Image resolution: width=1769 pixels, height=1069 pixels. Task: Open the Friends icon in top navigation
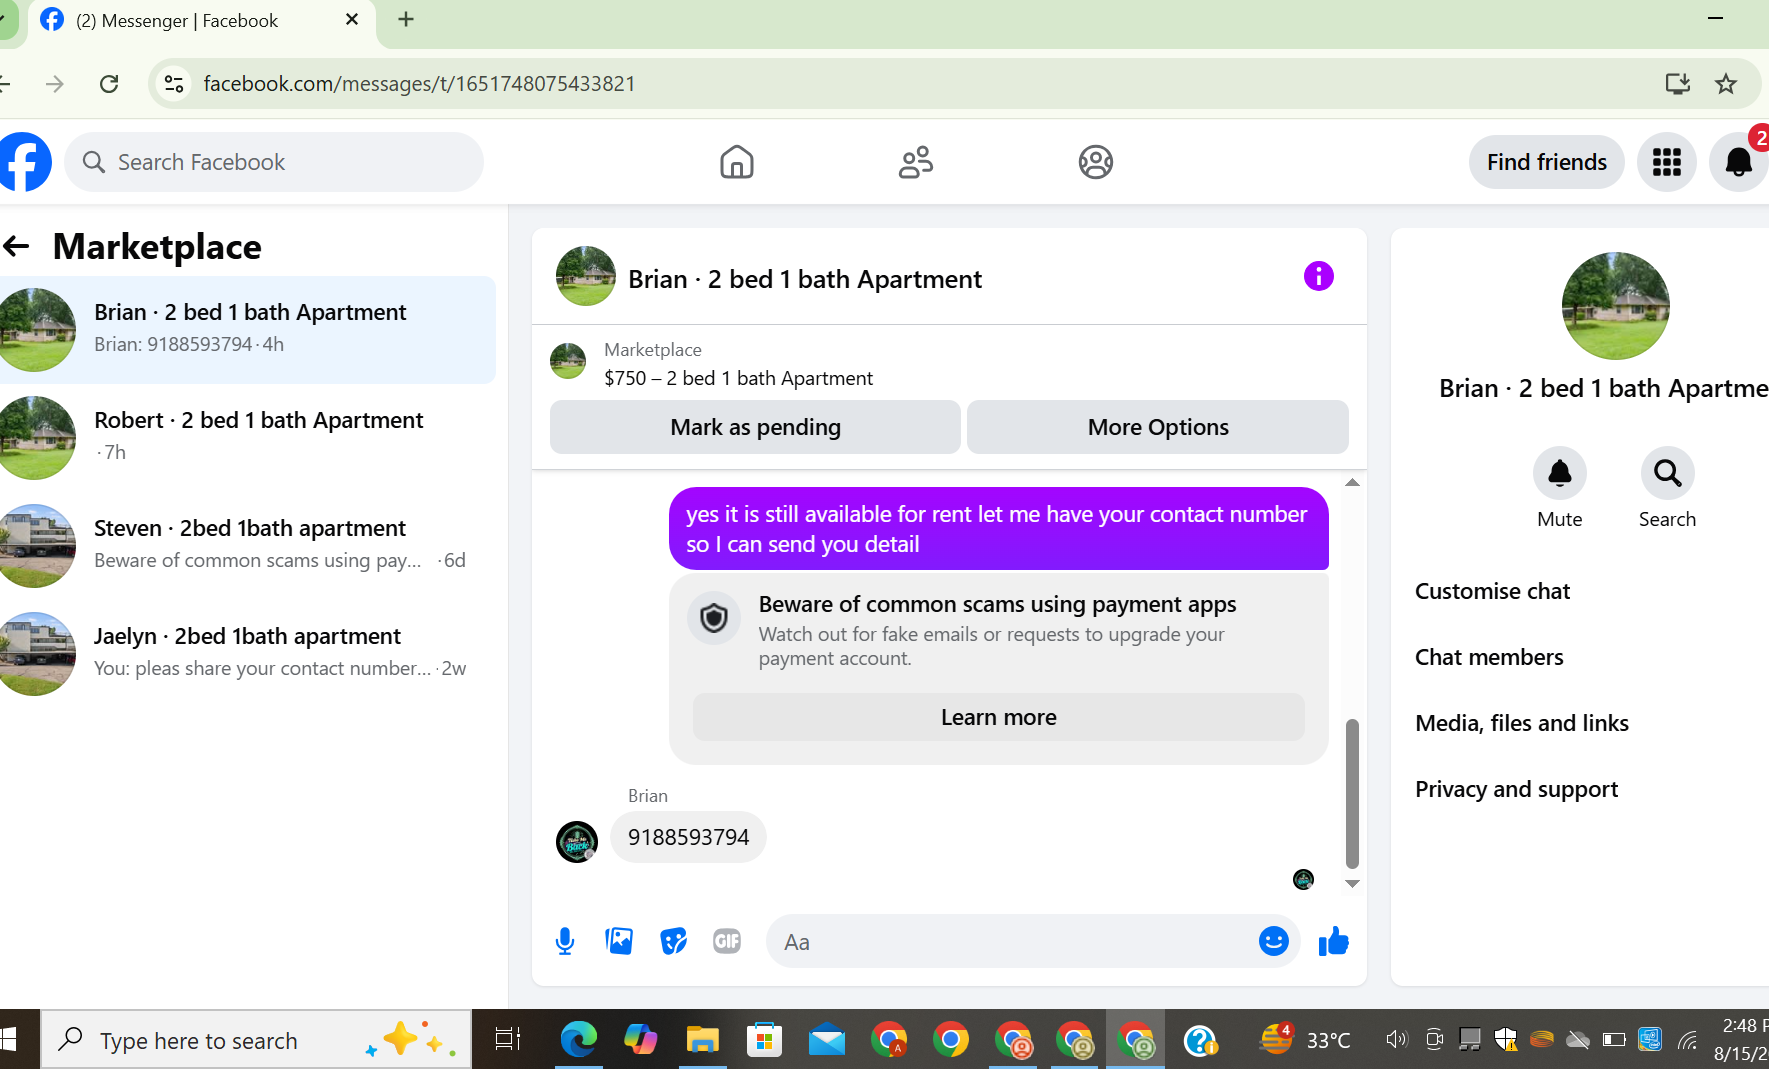[916, 162]
